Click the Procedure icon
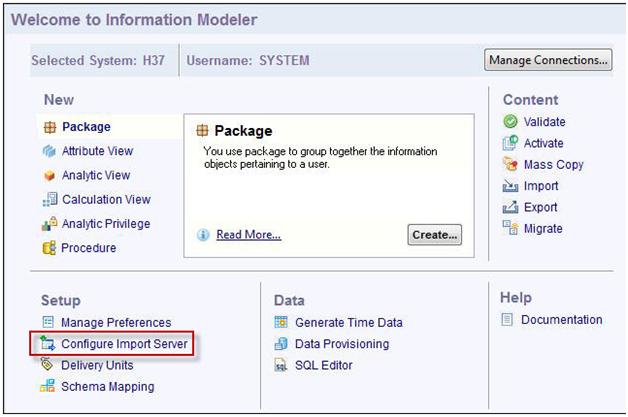 point(49,248)
